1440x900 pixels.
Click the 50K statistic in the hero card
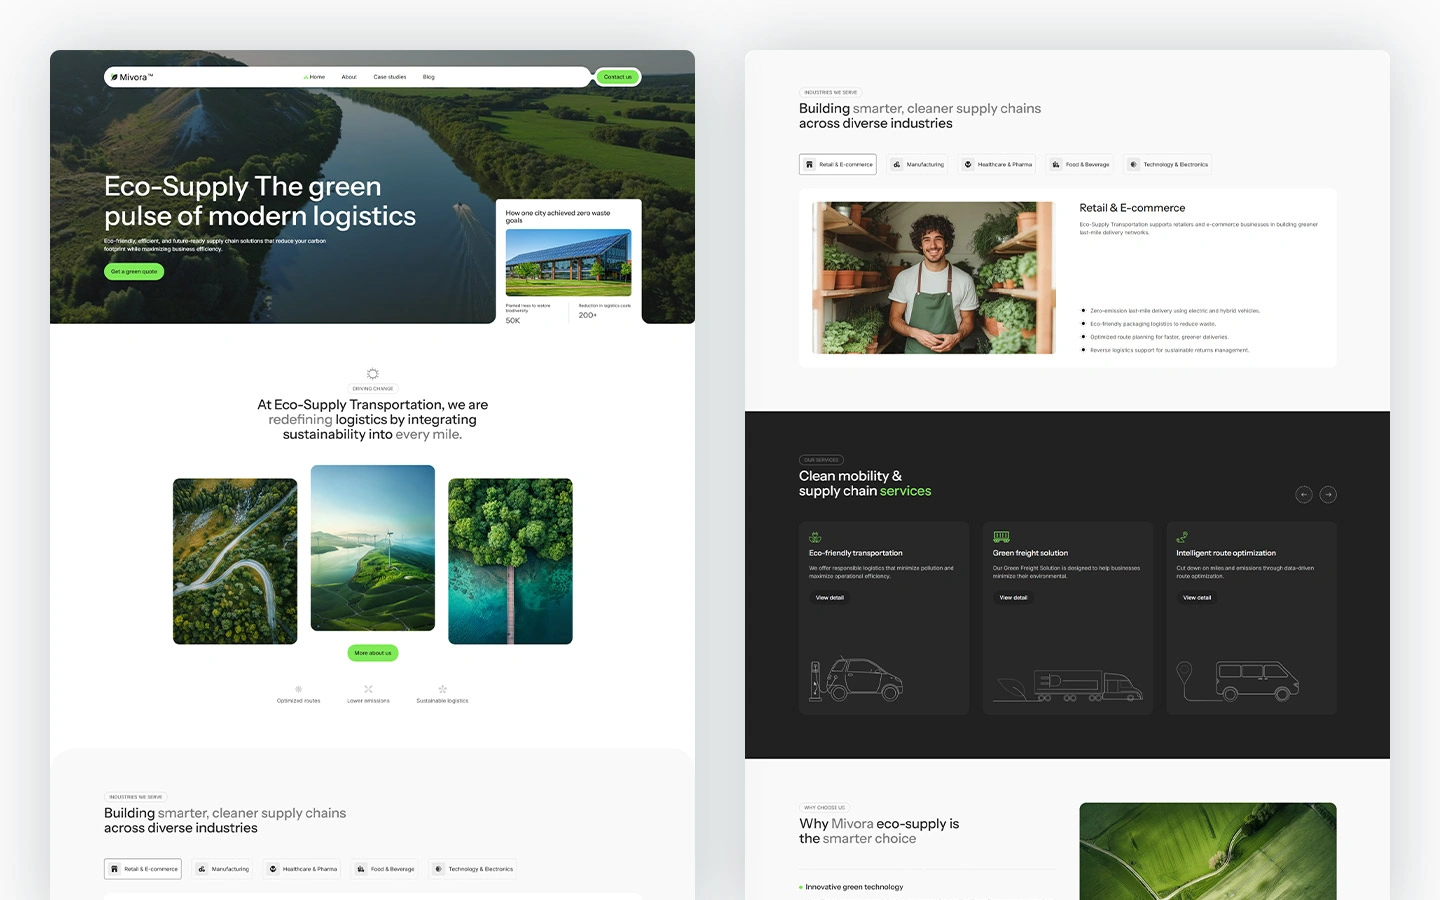513,320
